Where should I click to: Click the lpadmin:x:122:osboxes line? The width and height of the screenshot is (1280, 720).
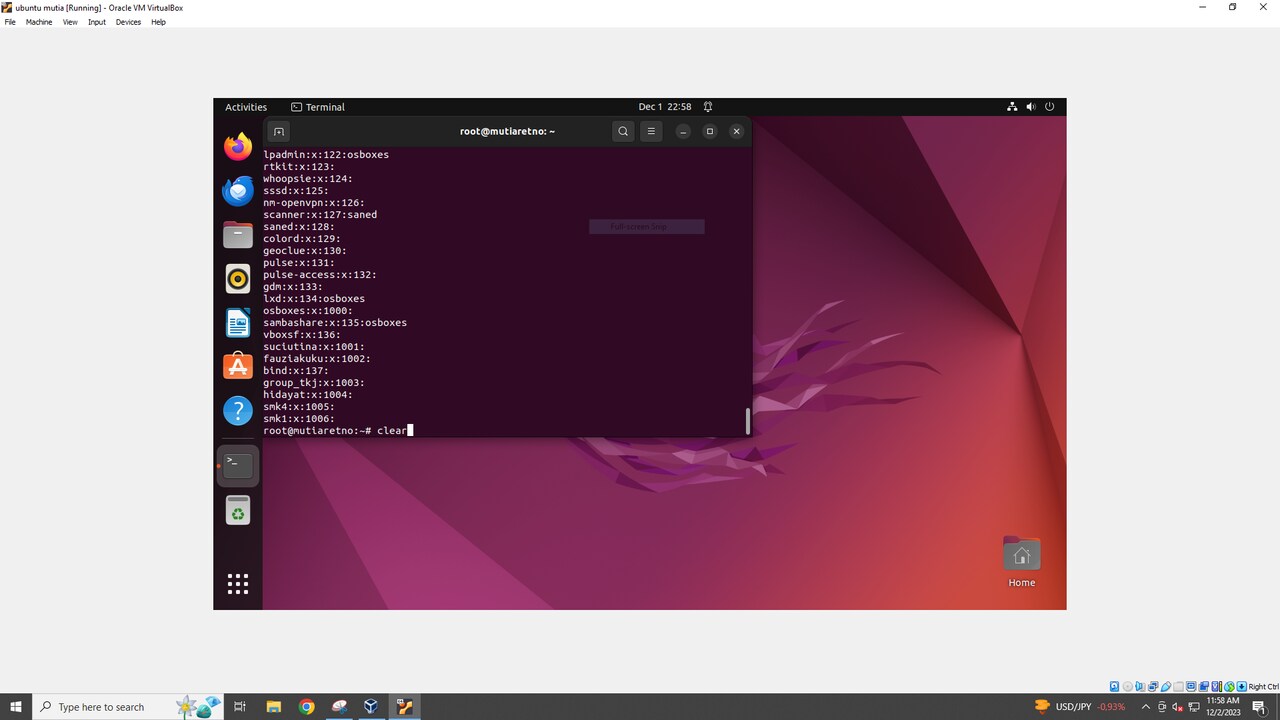click(x=326, y=155)
